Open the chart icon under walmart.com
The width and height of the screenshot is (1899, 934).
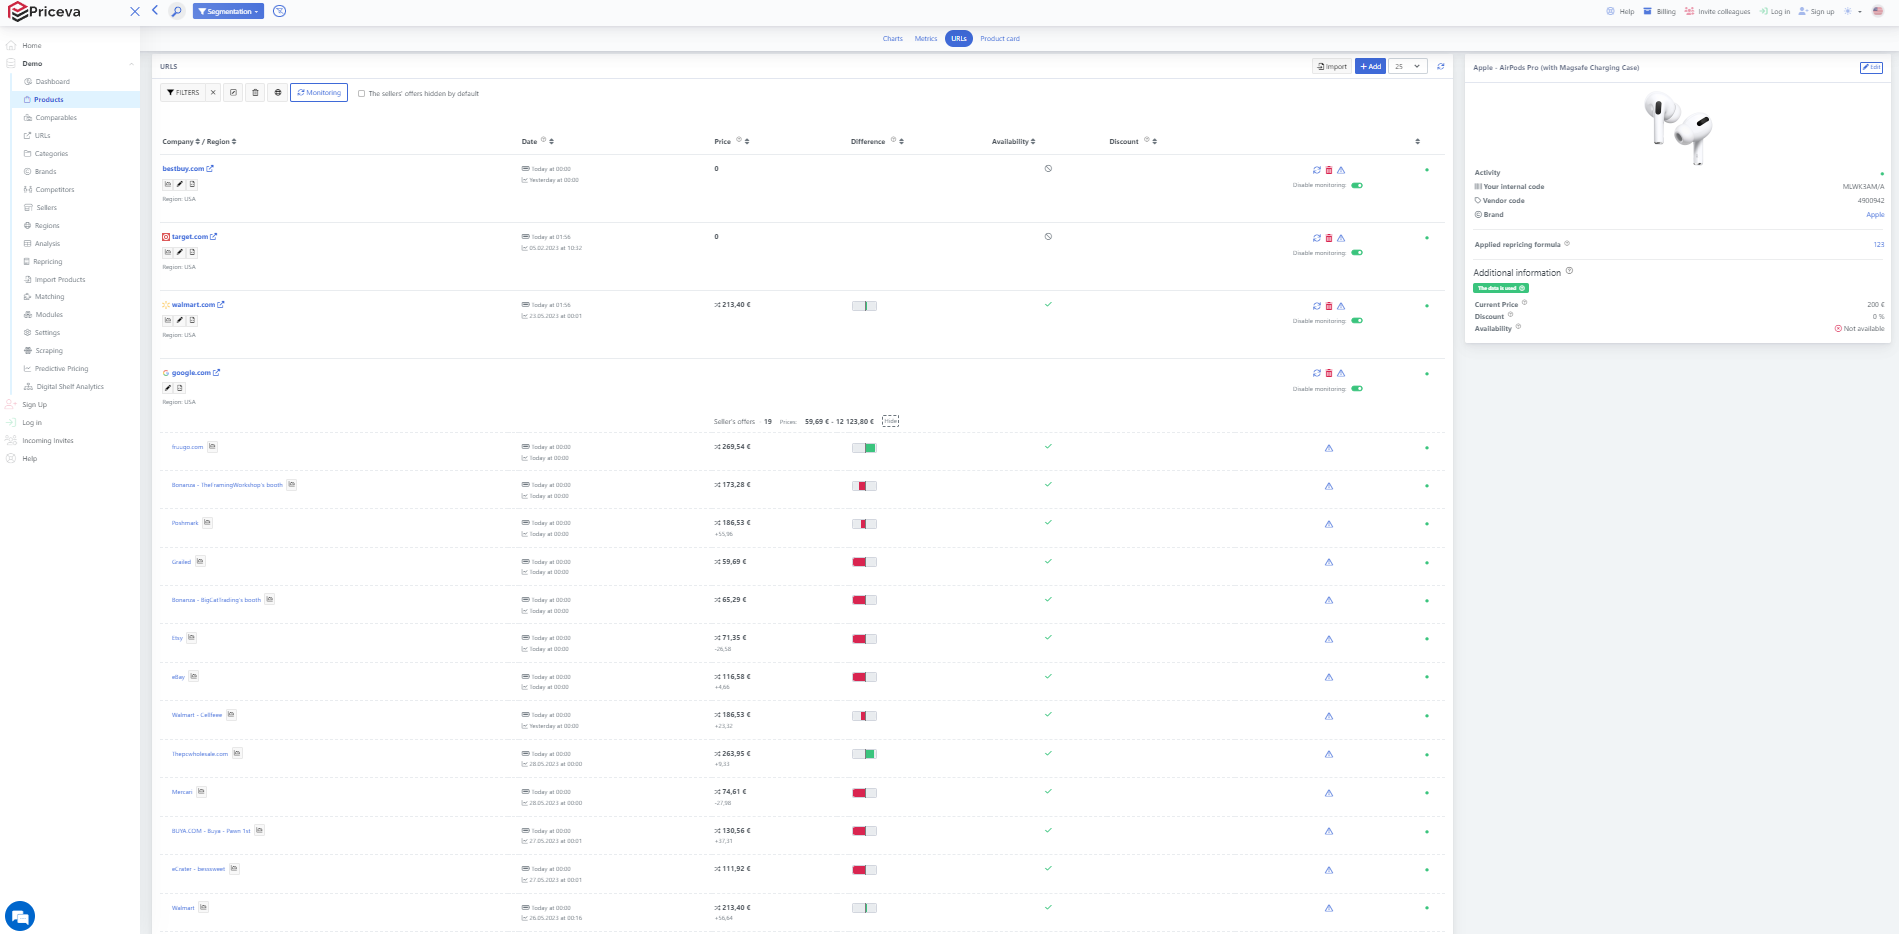pos(167,320)
